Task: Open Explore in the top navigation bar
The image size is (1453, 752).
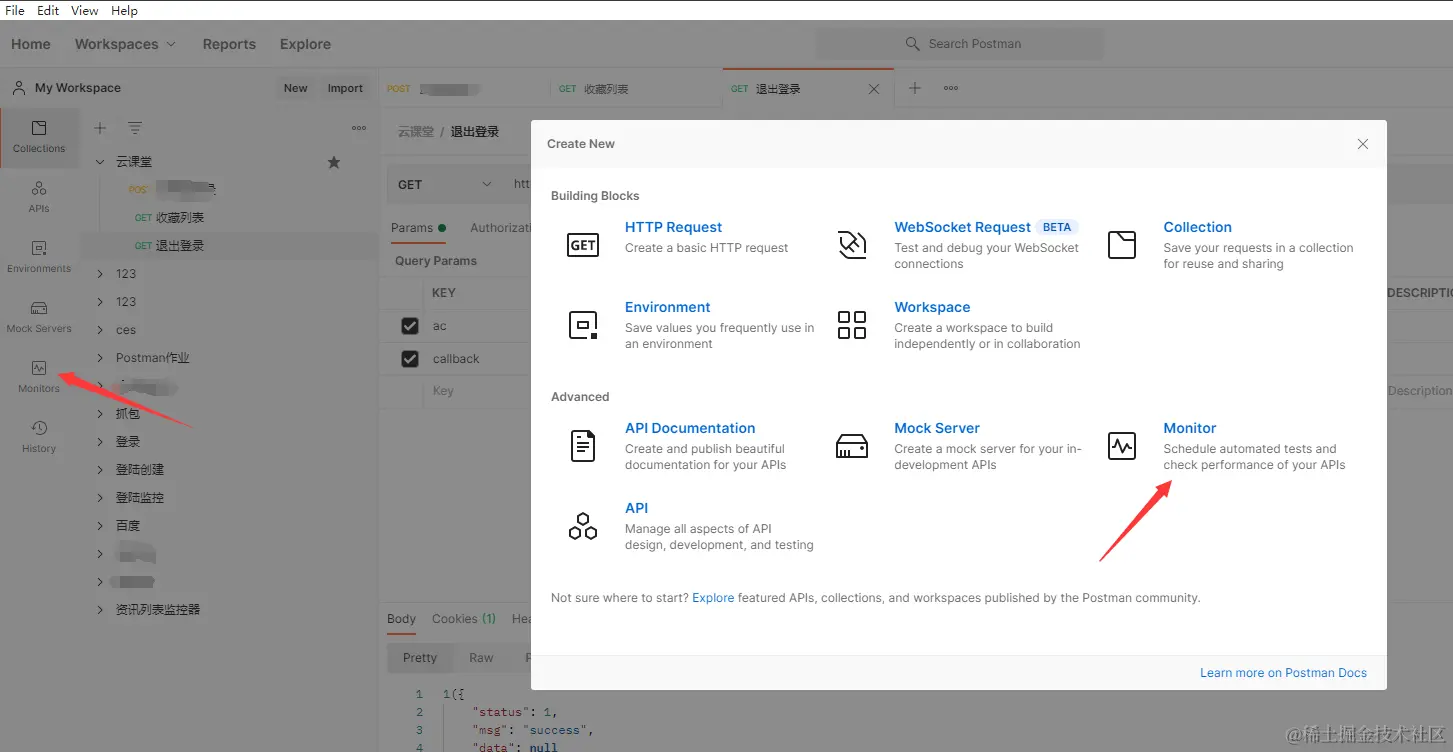Action: pyautogui.click(x=305, y=44)
